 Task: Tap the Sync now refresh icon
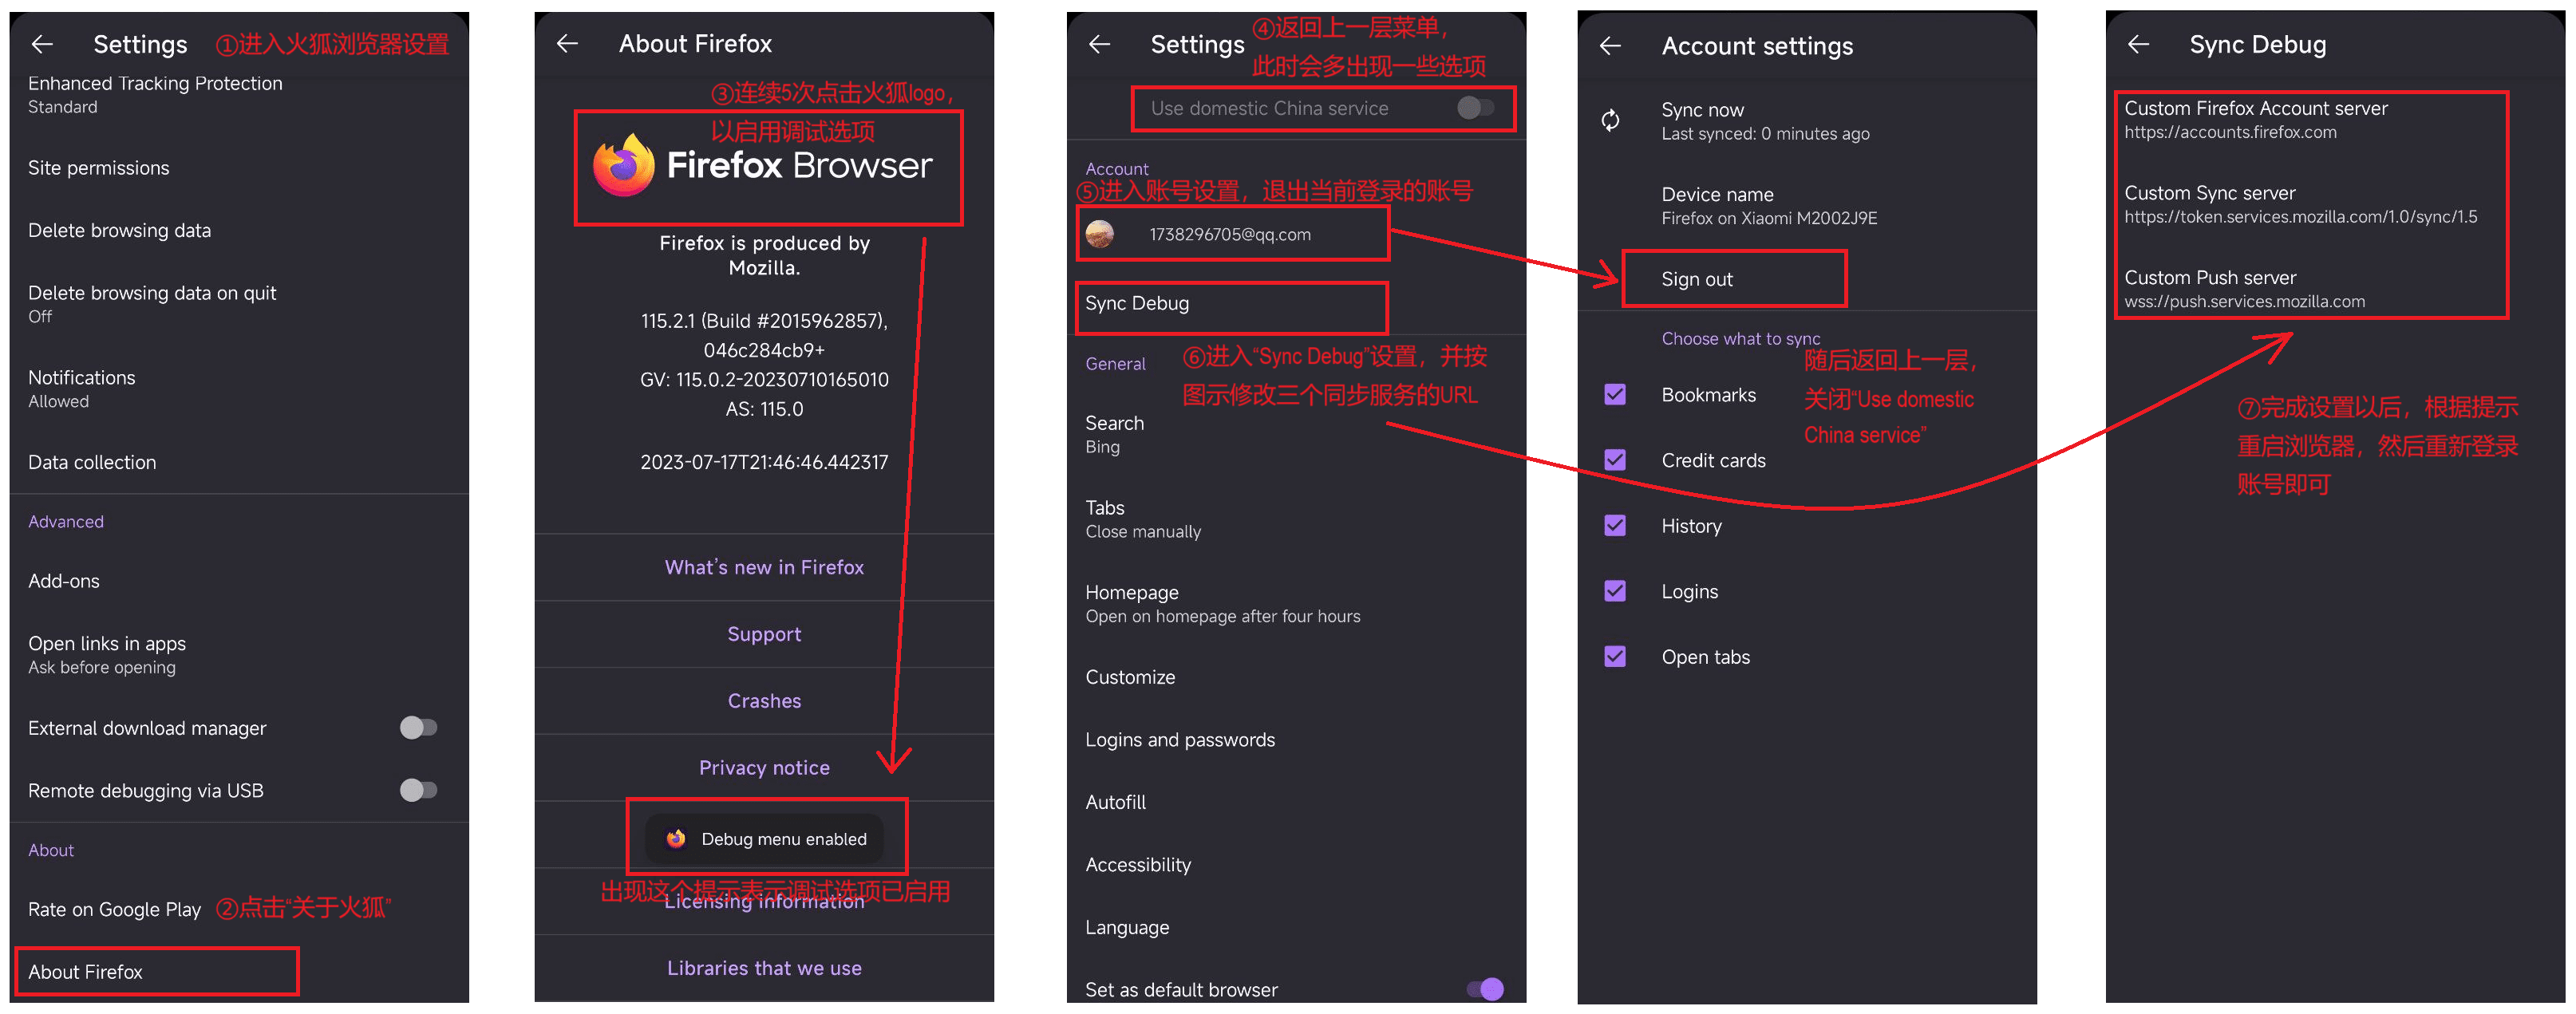click(1610, 121)
